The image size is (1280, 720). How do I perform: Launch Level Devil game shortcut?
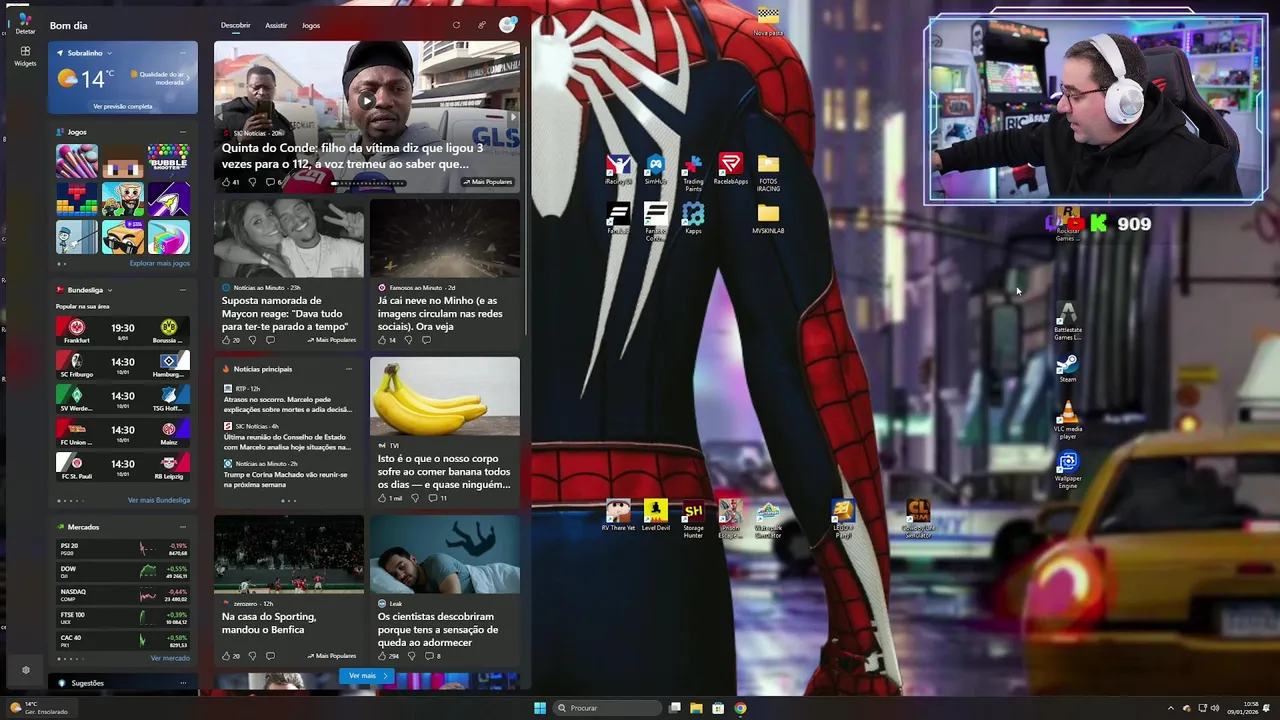[656, 516]
